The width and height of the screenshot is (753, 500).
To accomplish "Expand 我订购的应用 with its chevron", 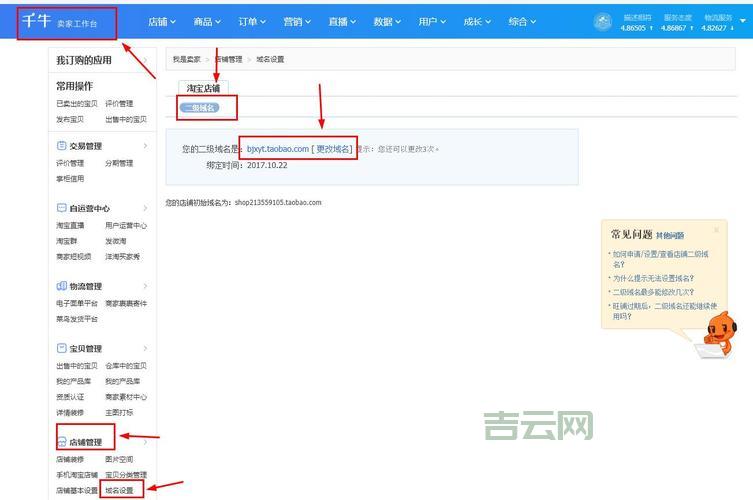I will [146, 60].
